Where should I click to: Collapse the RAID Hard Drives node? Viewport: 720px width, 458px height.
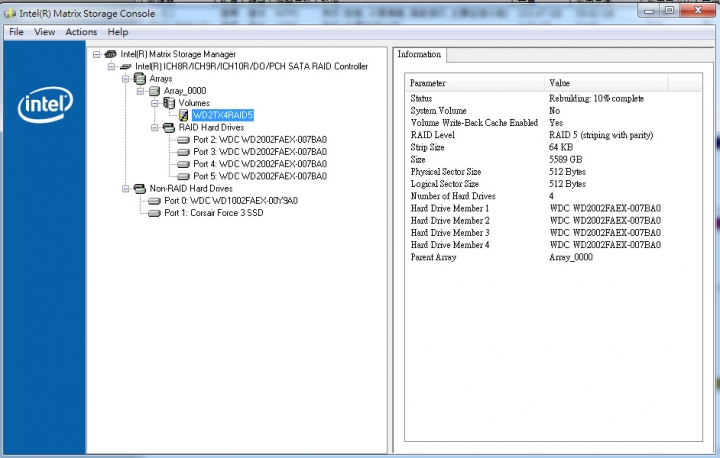pos(155,127)
